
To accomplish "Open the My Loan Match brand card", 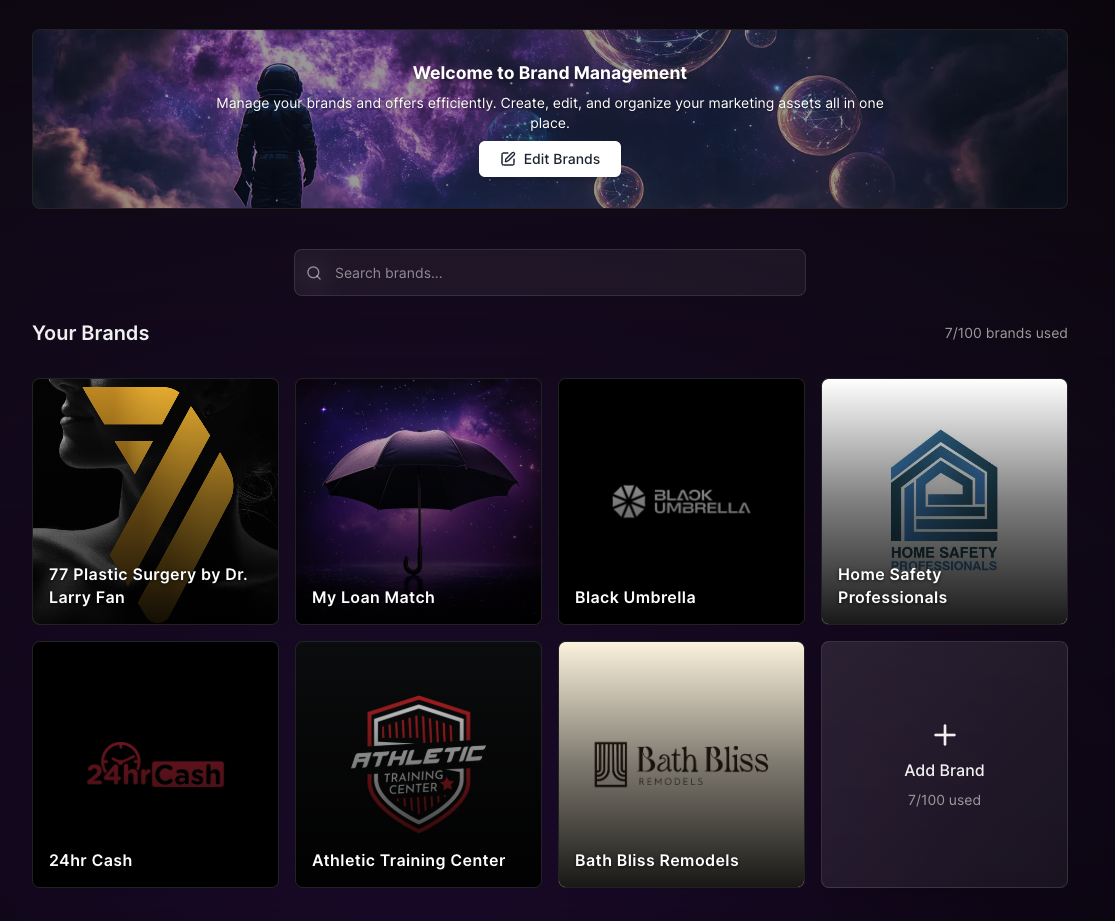I will pos(418,501).
